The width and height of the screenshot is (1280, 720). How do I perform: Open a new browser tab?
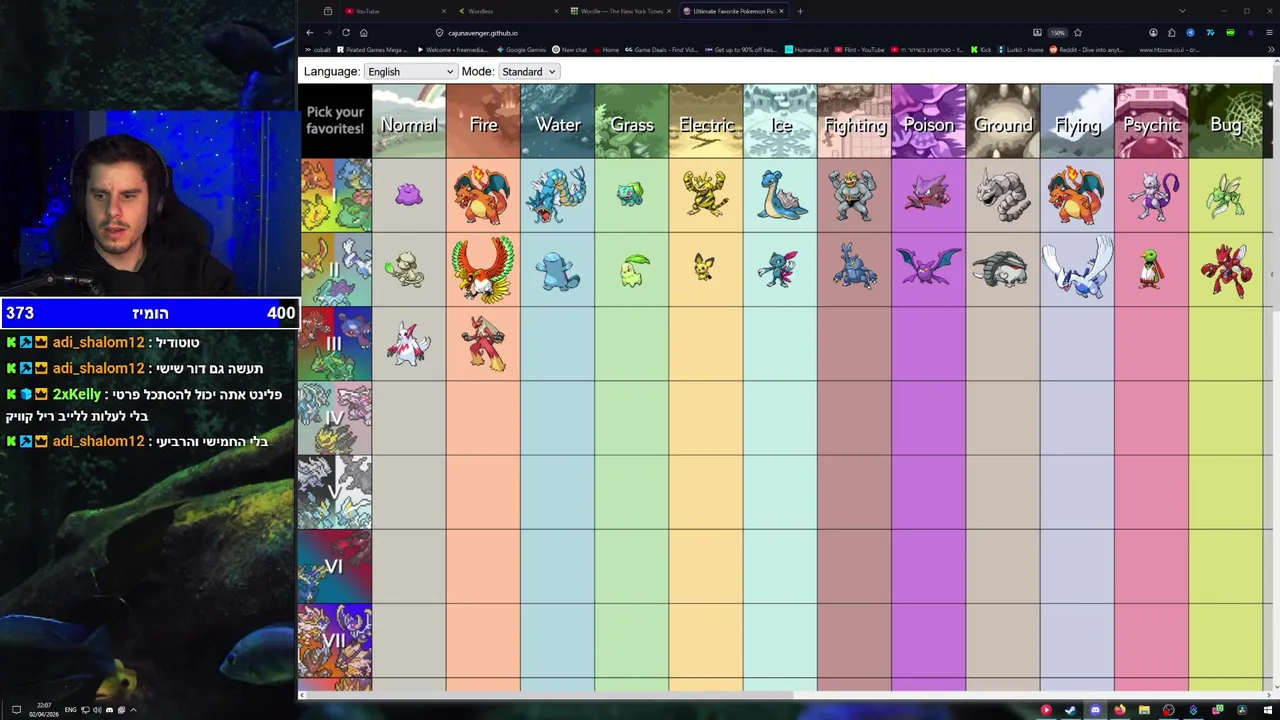click(x=800, y=11)
